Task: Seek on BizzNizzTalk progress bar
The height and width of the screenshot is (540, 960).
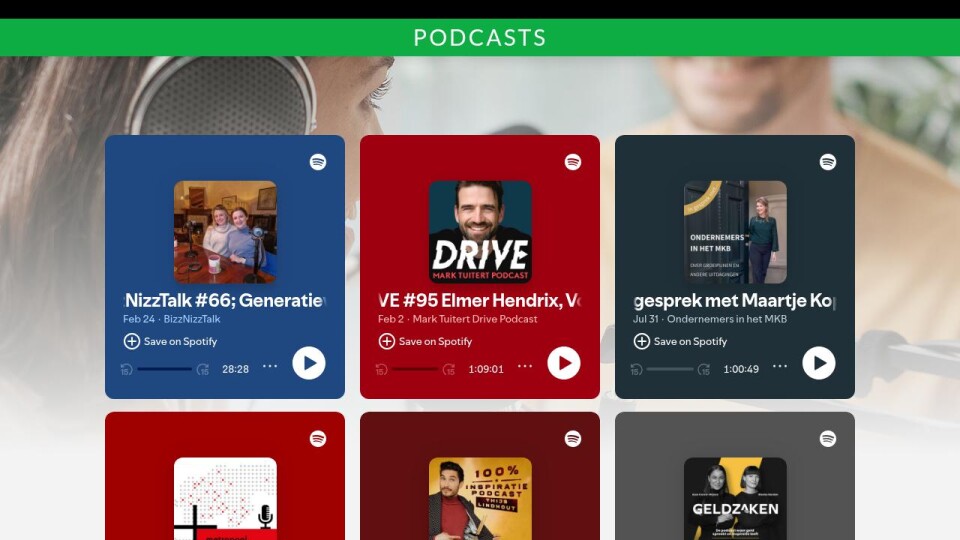Action: coord(164,369)
